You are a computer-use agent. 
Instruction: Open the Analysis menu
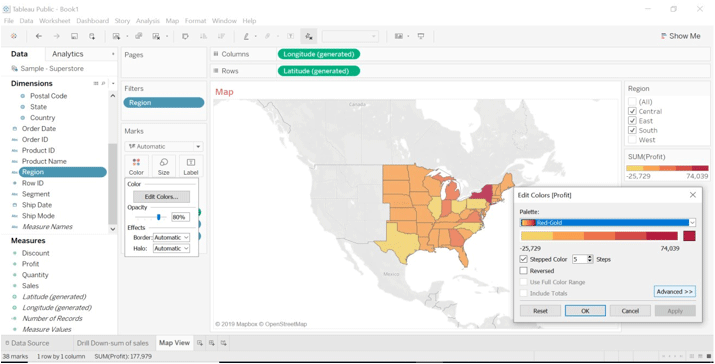tap(148, 21)
